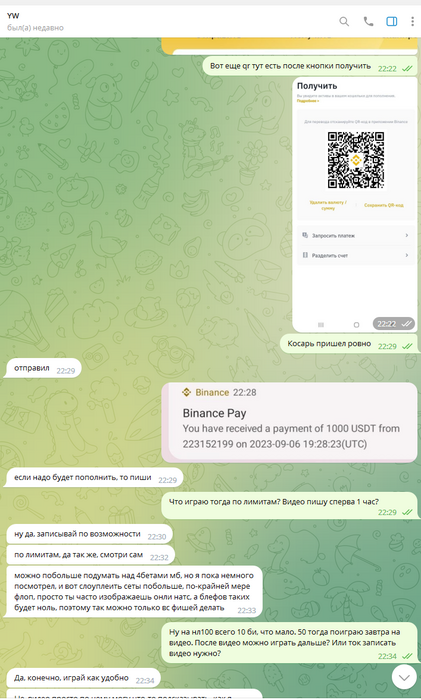Click the Binance logo inside QR code
This screenshot has width=421, height=700.
pyautogui.click(x=355, y=160)
